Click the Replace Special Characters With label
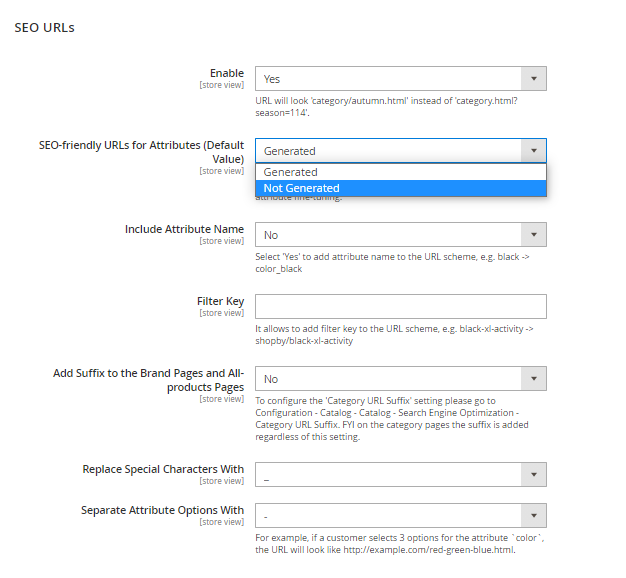Viewport: 626px width, 578px height. click(162, 468)
